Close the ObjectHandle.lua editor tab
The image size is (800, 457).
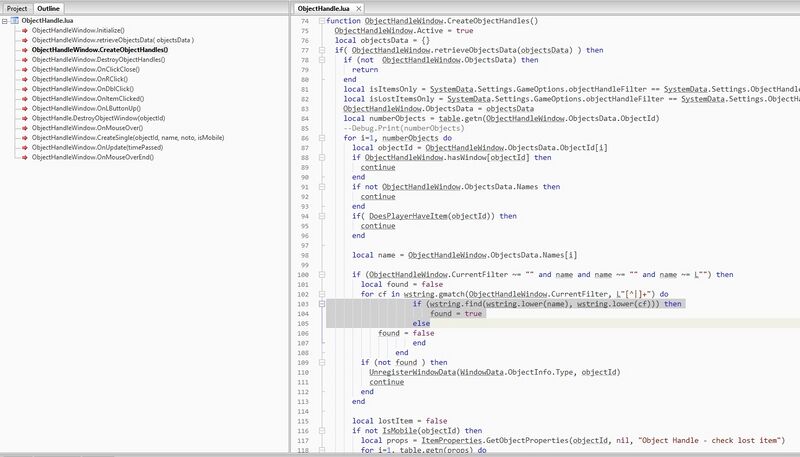click(359, 8)
